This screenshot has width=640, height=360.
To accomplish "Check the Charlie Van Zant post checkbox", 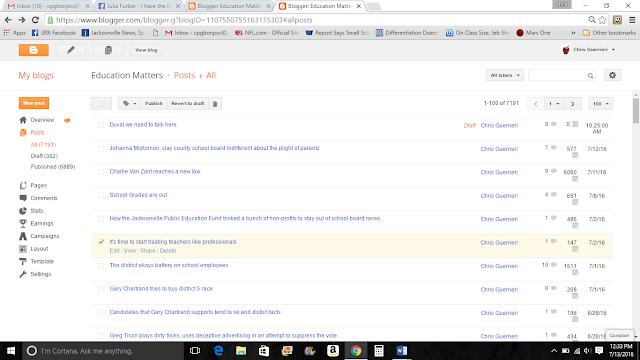I will [101, 172].
